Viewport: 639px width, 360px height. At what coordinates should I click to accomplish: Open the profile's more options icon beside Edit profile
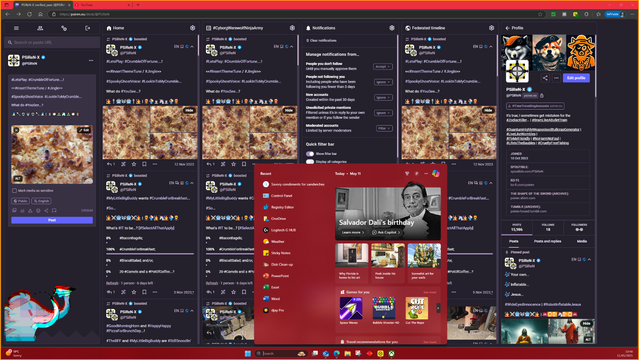(556, 78)
